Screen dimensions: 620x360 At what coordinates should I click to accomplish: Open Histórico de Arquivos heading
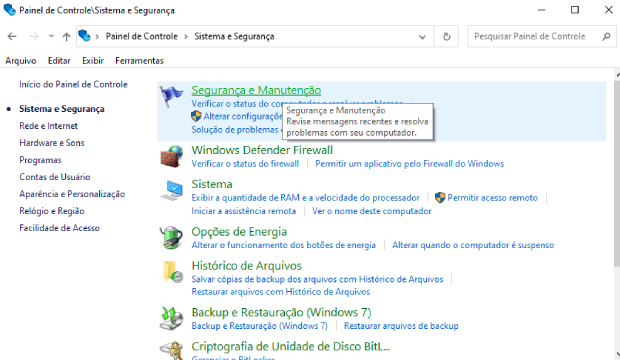(247, 266)
